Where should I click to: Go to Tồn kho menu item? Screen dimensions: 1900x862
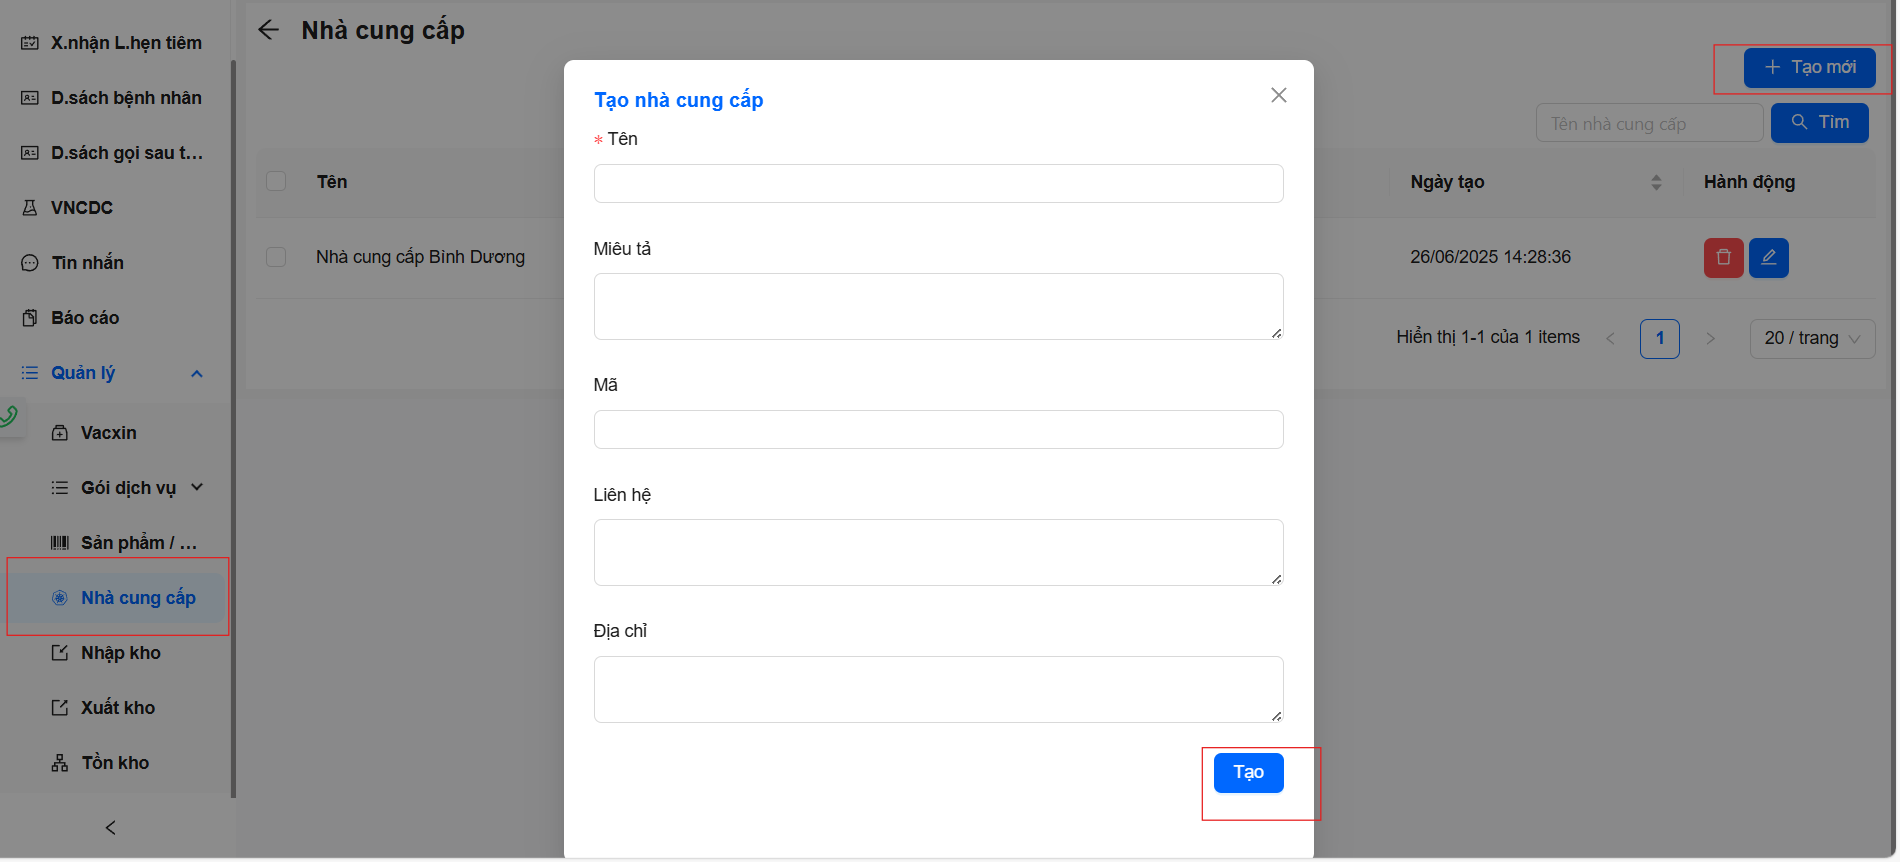(114, 763)
